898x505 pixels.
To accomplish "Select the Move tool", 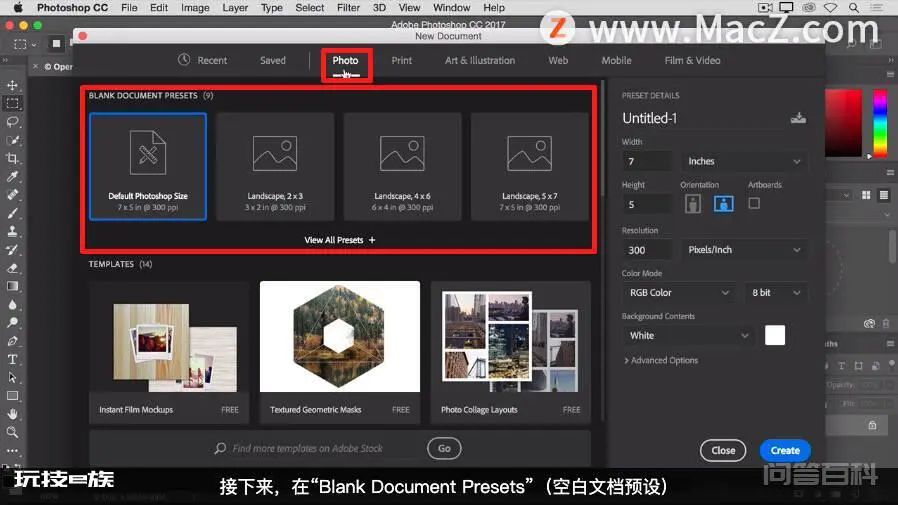I will pyautogui.click(x=12, y=85).
